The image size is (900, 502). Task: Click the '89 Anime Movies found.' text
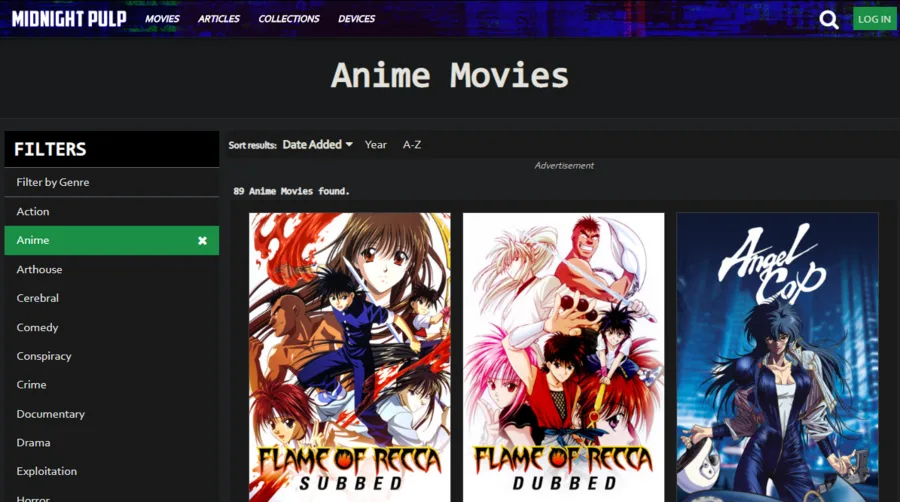(x=291, y=191)
